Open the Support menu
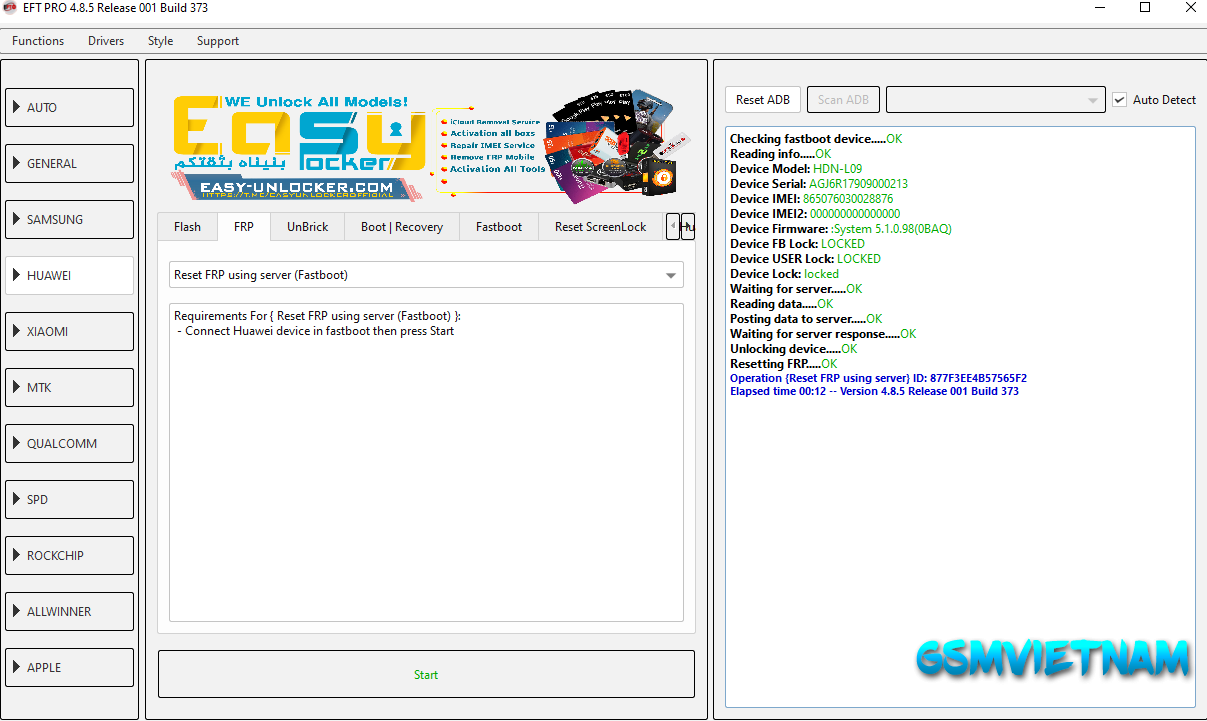The height and width of the screenshot is (721, 1207). coord(217,41)
